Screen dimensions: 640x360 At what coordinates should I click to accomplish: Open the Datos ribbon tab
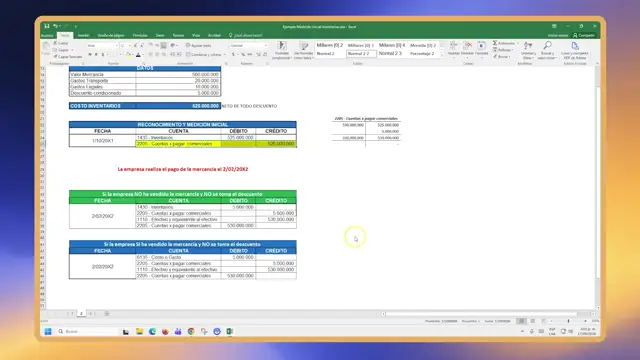160,36
